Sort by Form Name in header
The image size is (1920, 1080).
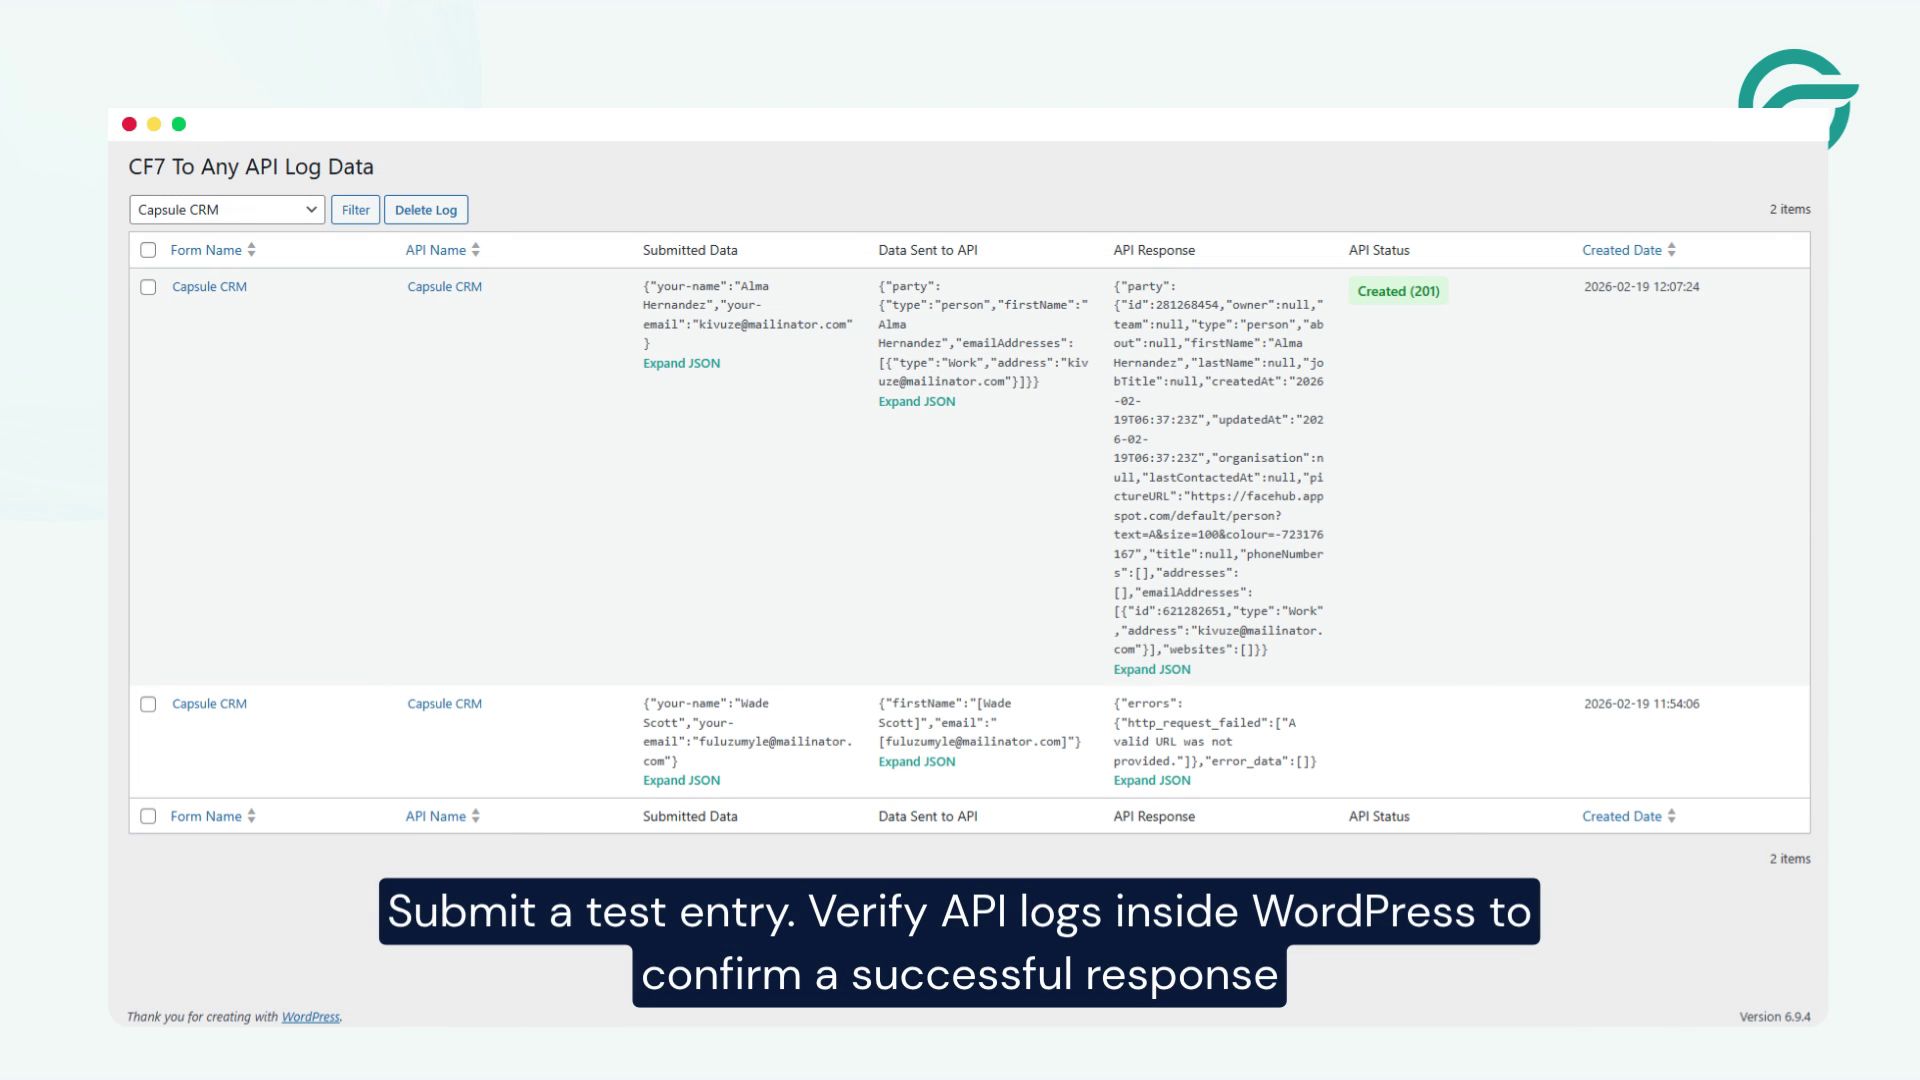206,250
